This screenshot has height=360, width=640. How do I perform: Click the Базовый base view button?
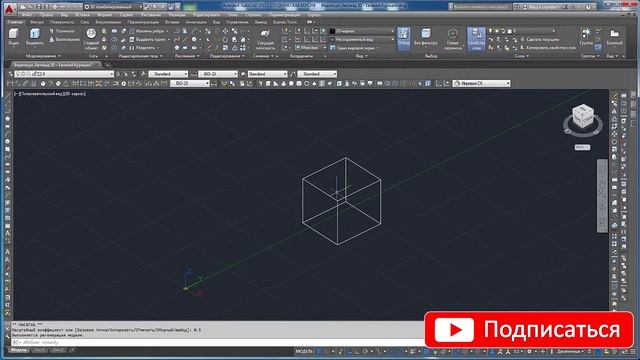click(x=614, y=37)
